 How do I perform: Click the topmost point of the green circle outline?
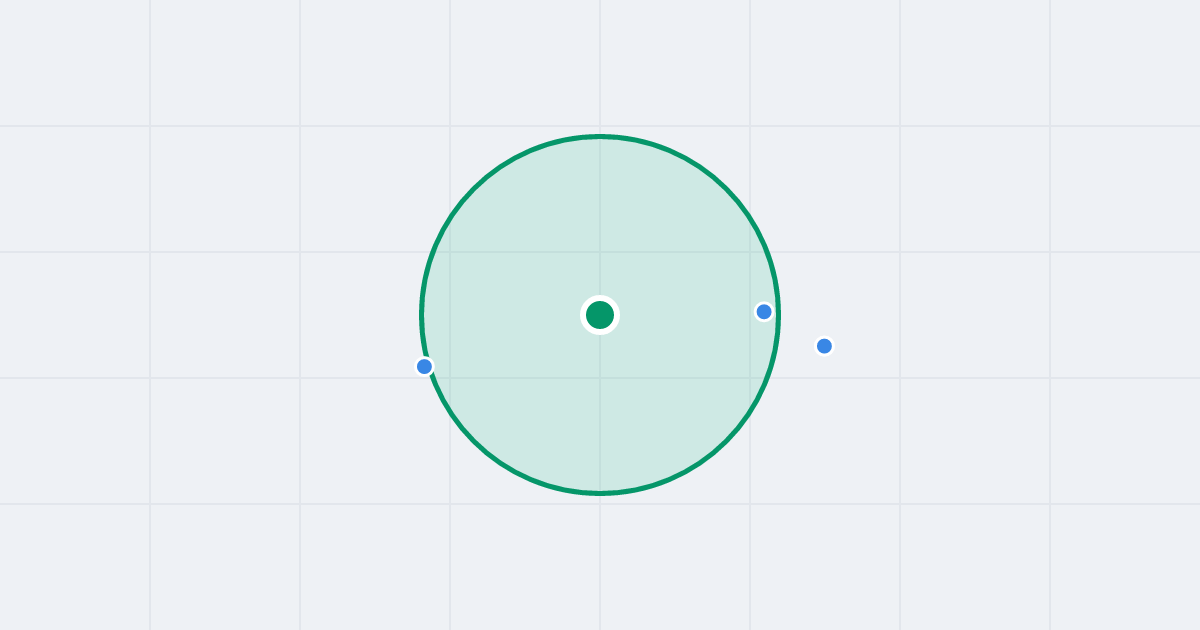tap(600, 136)
